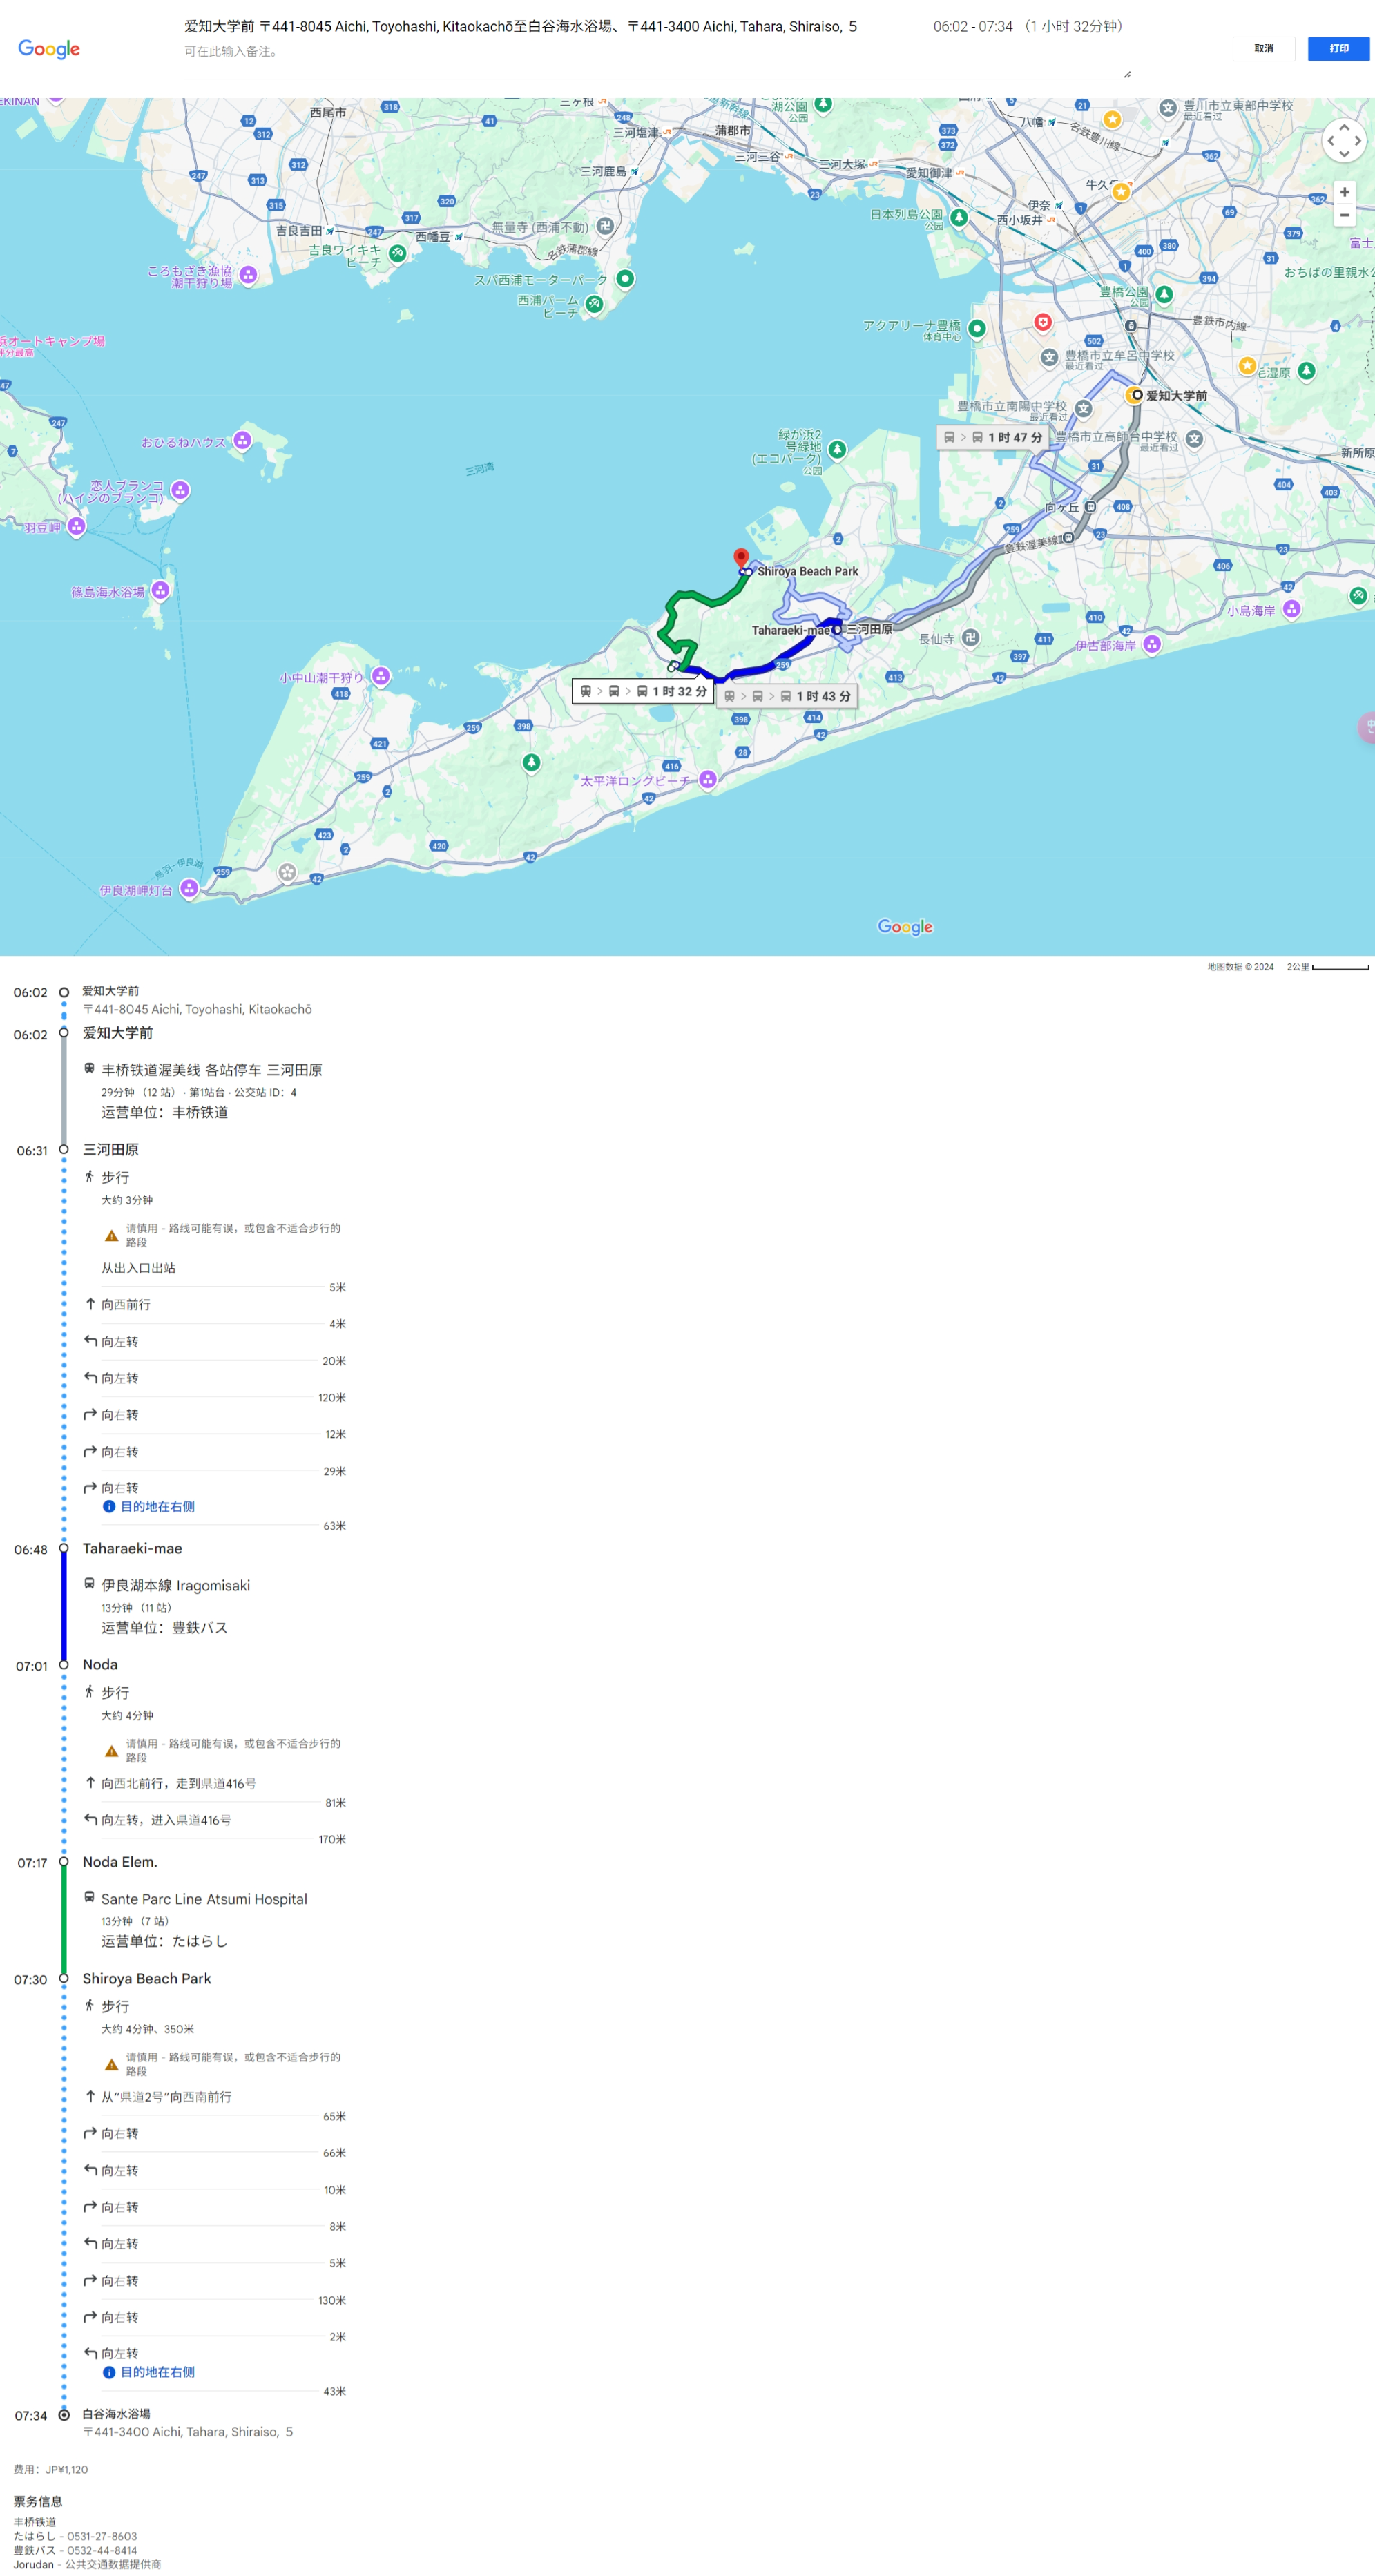The height and width of the screenshot is (2576, 1375).
Task: Select the 1 时 32 分 route label on map
Action: coord(642,691)
